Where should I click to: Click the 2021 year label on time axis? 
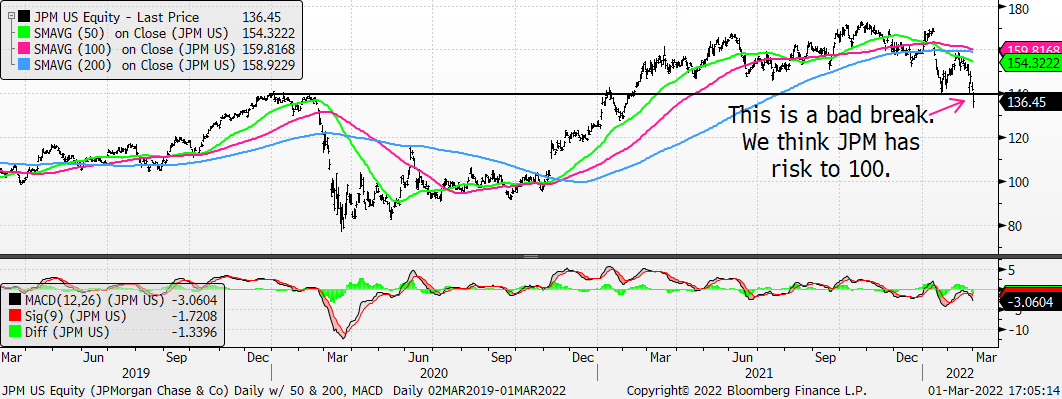759,373
